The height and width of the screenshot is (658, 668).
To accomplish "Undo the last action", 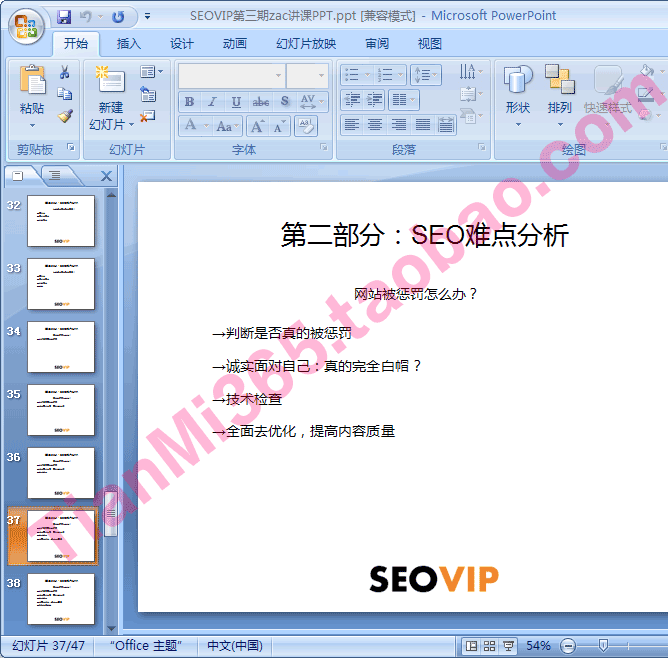I will [x=86, y=17].
